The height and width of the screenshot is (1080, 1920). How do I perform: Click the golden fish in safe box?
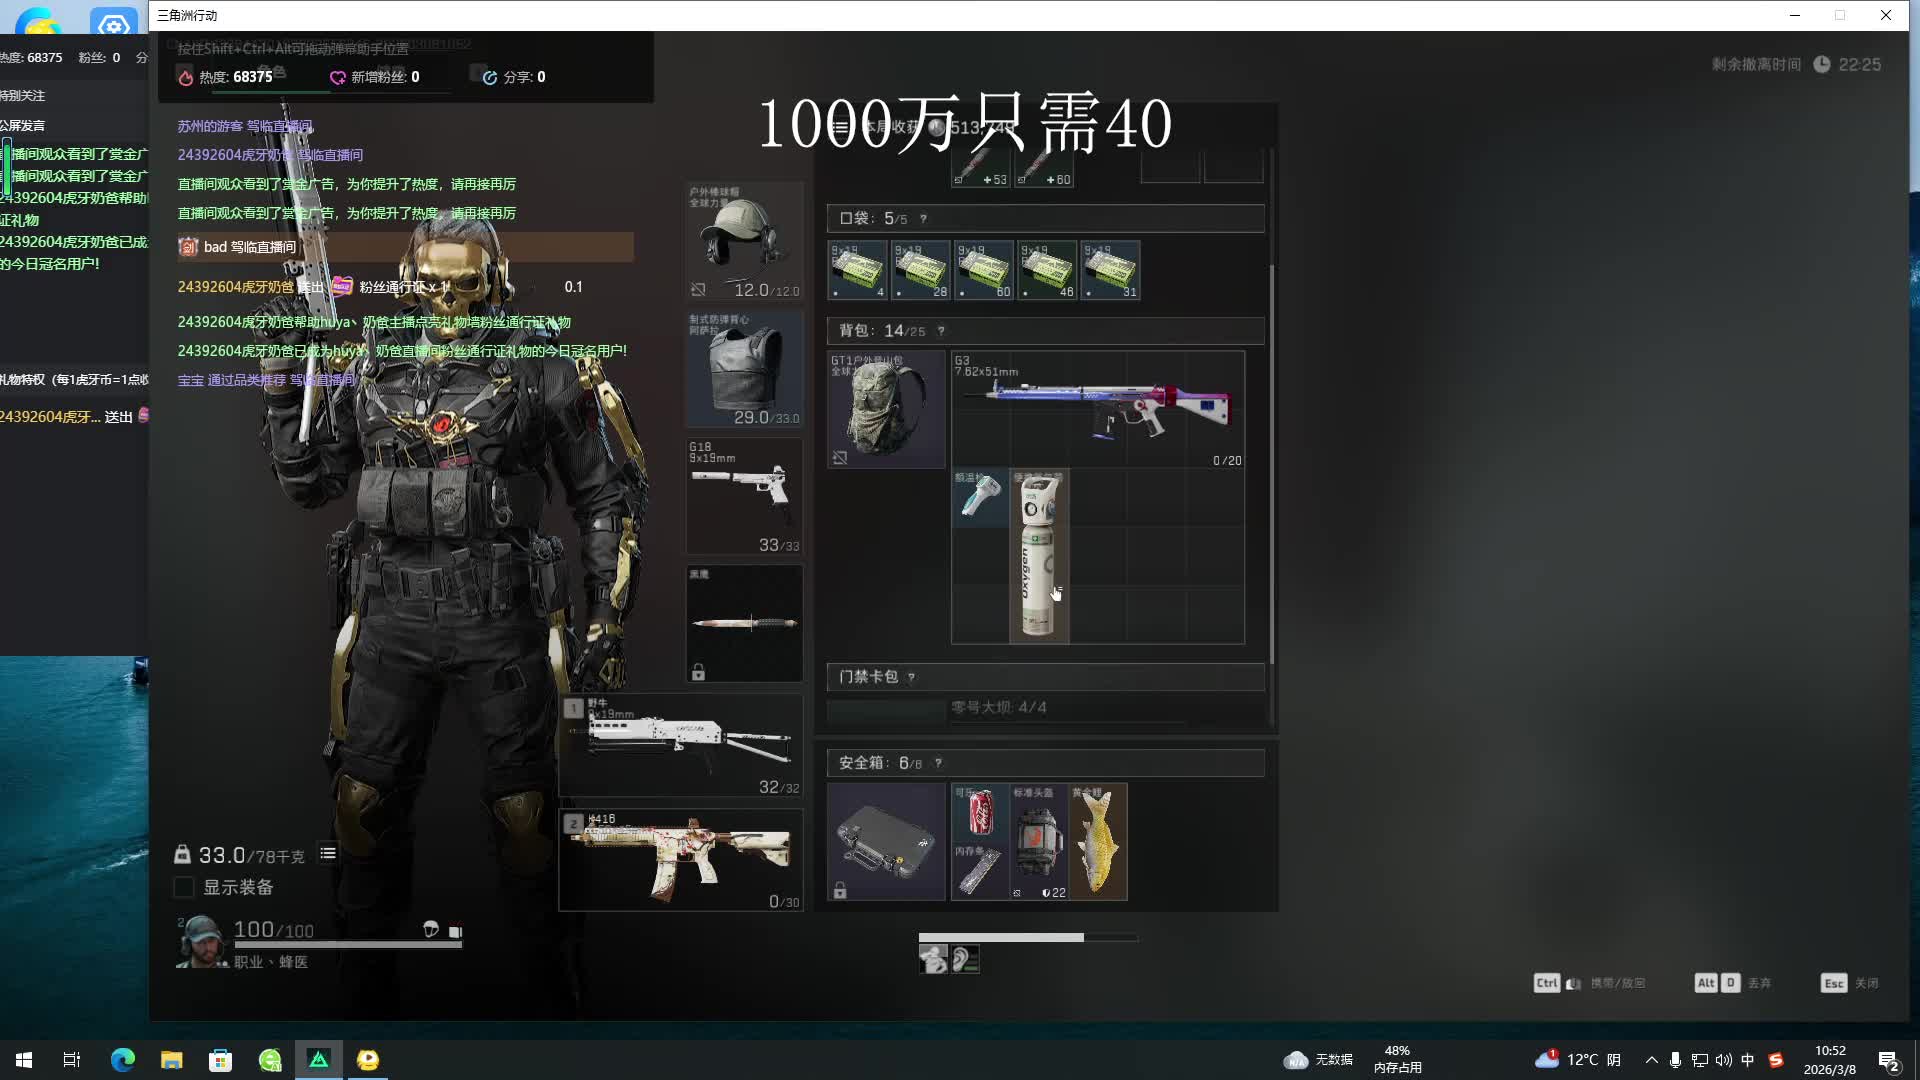pos(1098,842)
